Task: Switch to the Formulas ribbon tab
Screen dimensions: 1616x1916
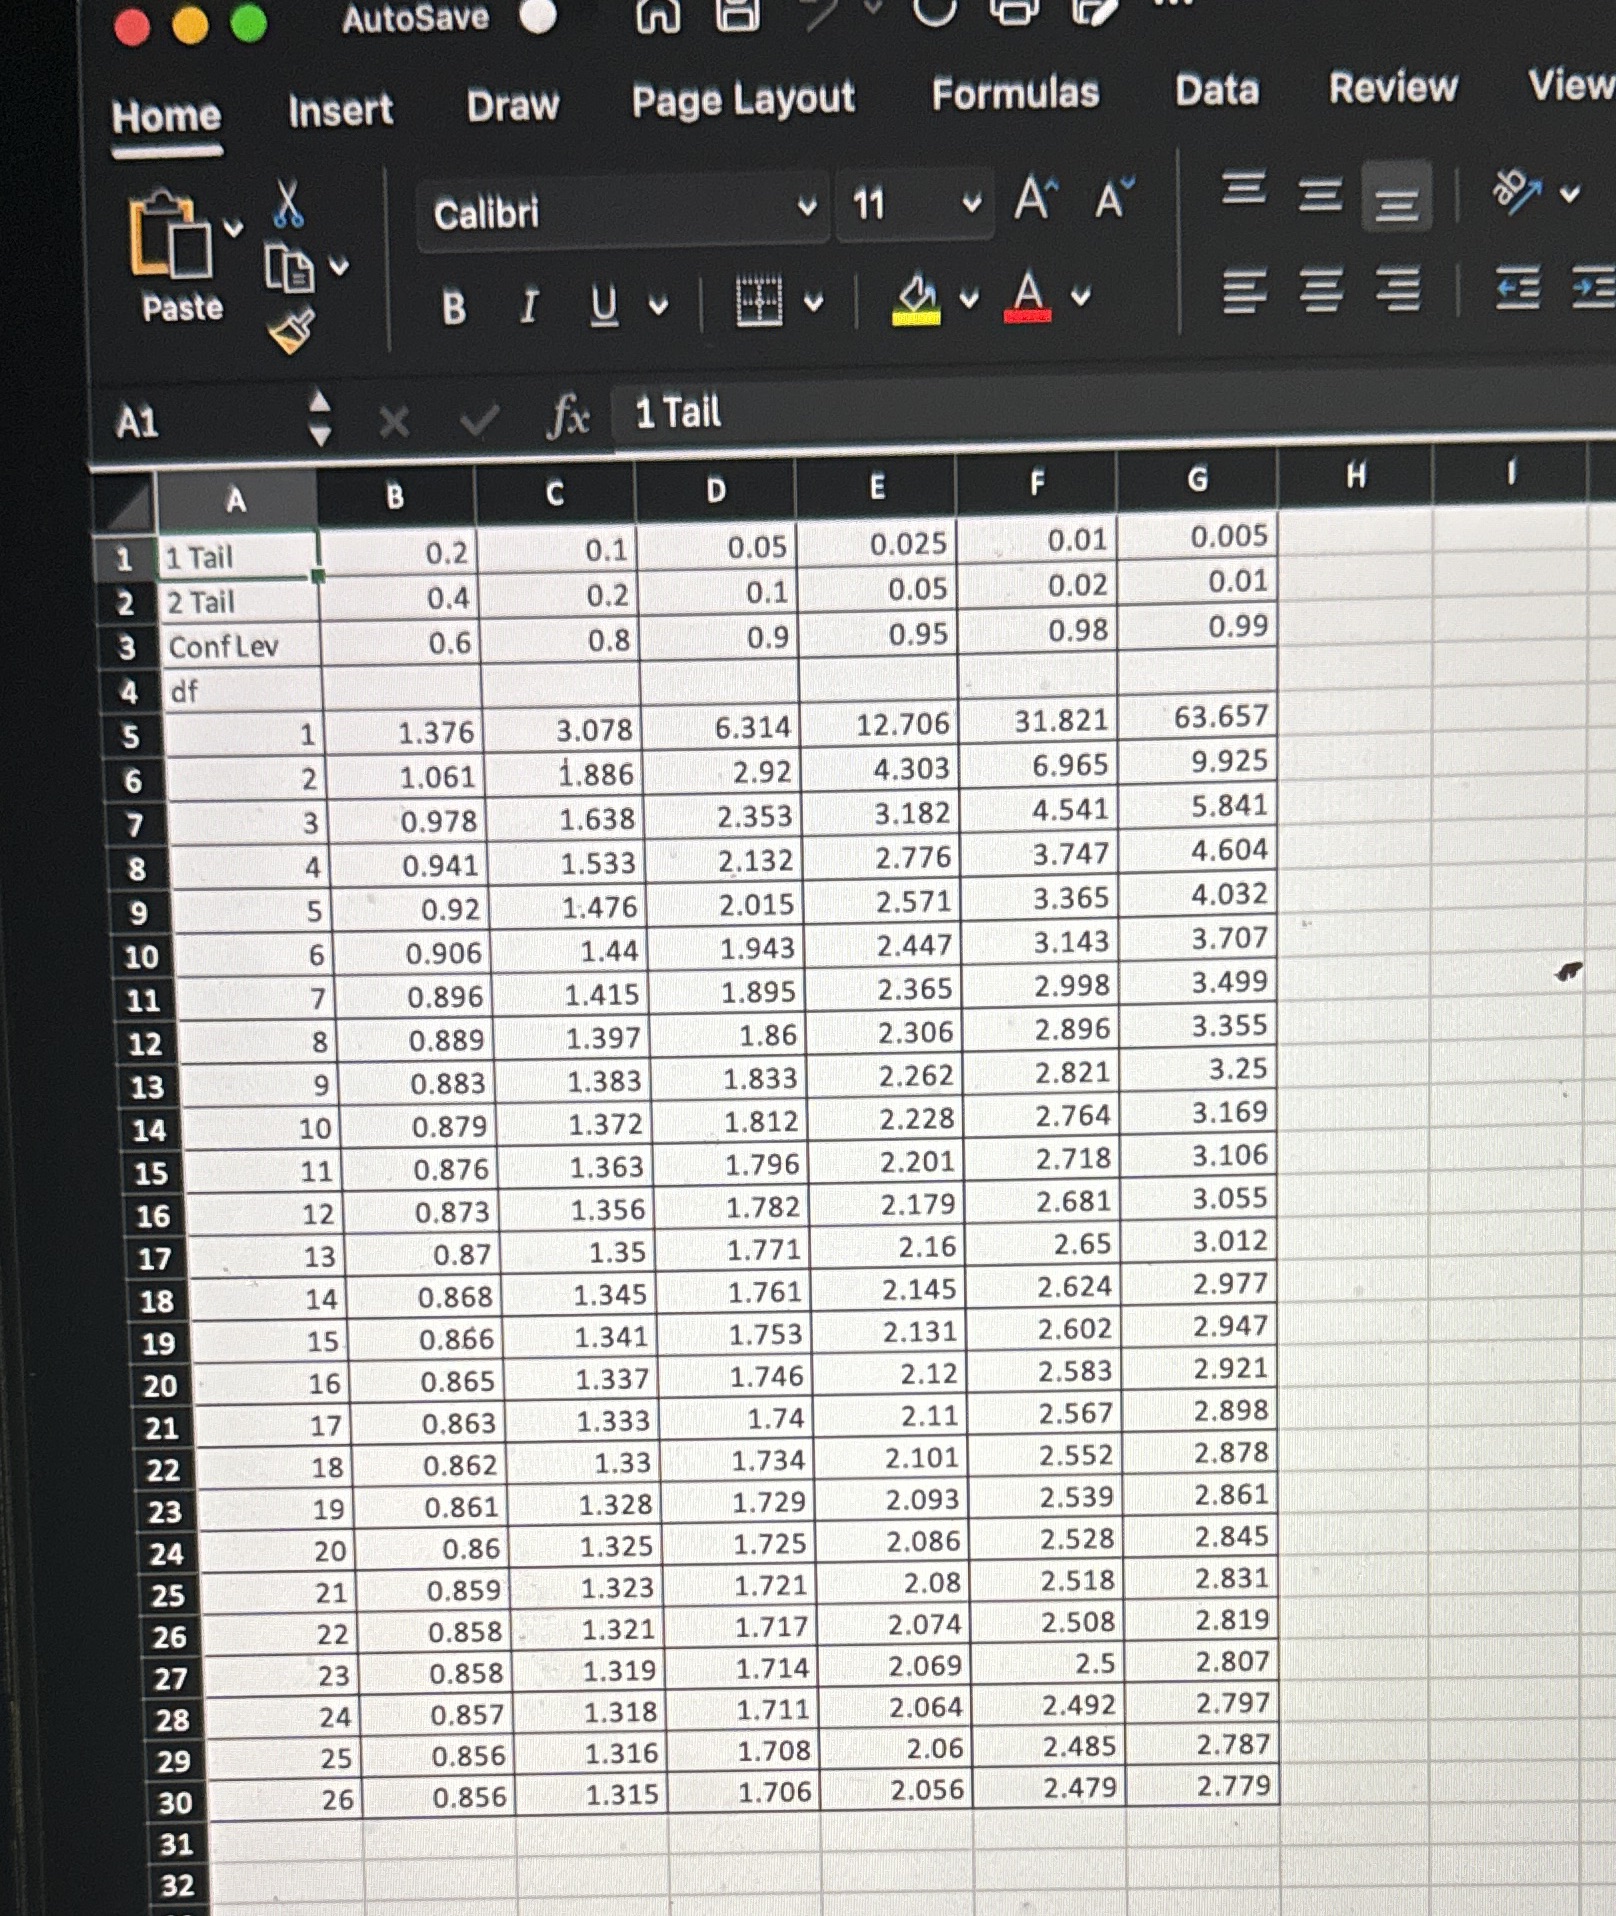Action: point(1013,92)
